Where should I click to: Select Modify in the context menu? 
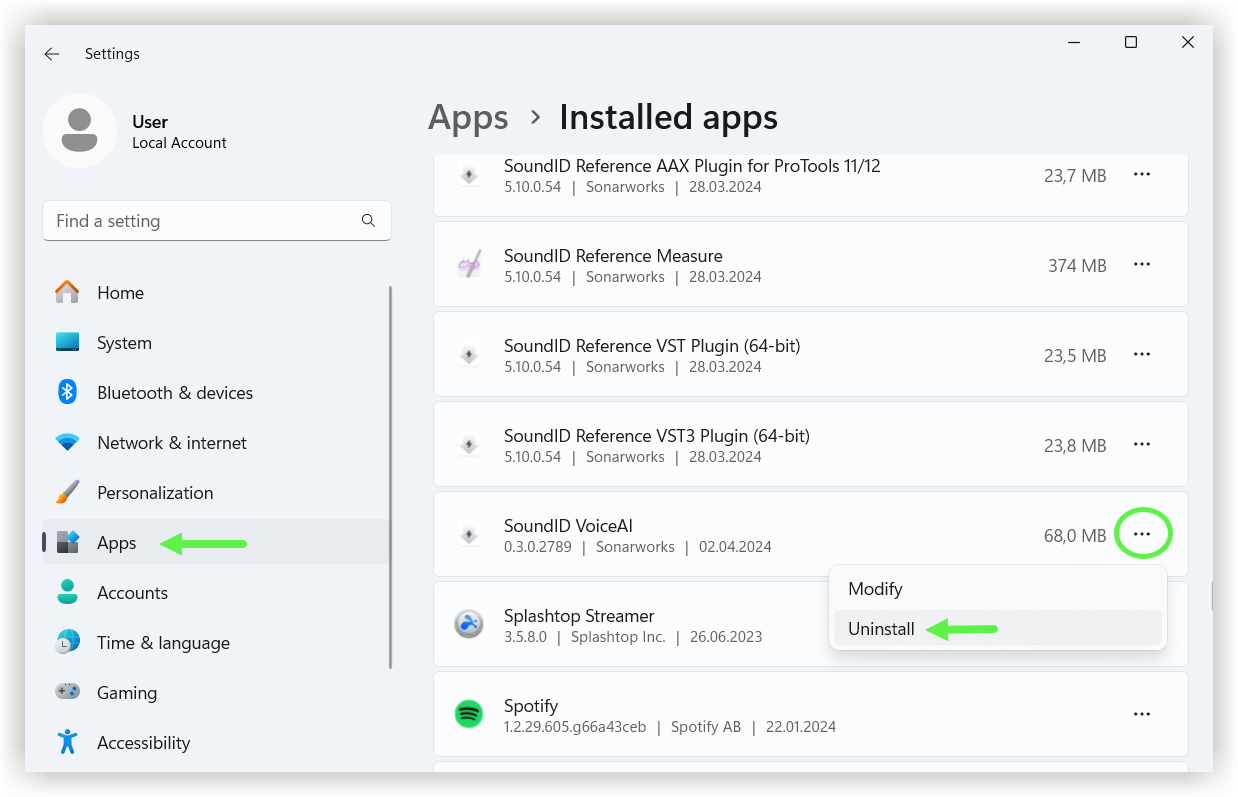[x=997, y=589]
